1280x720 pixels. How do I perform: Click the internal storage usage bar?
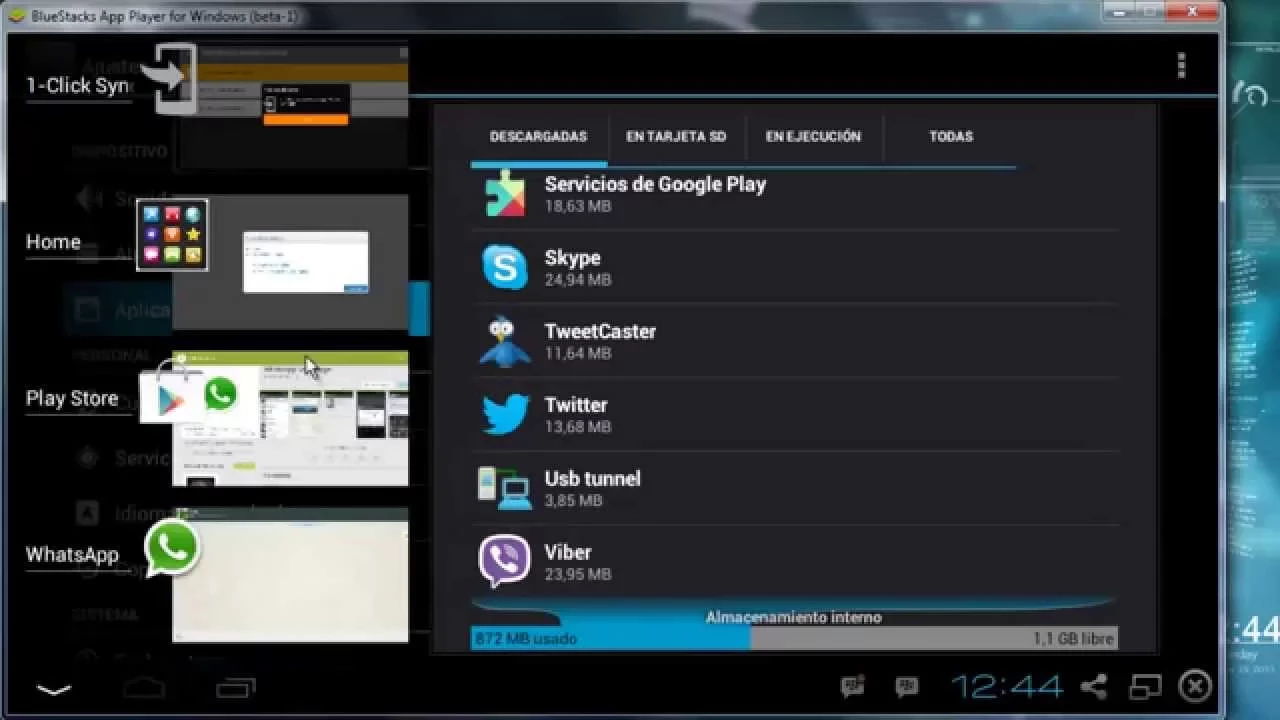point(794,638)
